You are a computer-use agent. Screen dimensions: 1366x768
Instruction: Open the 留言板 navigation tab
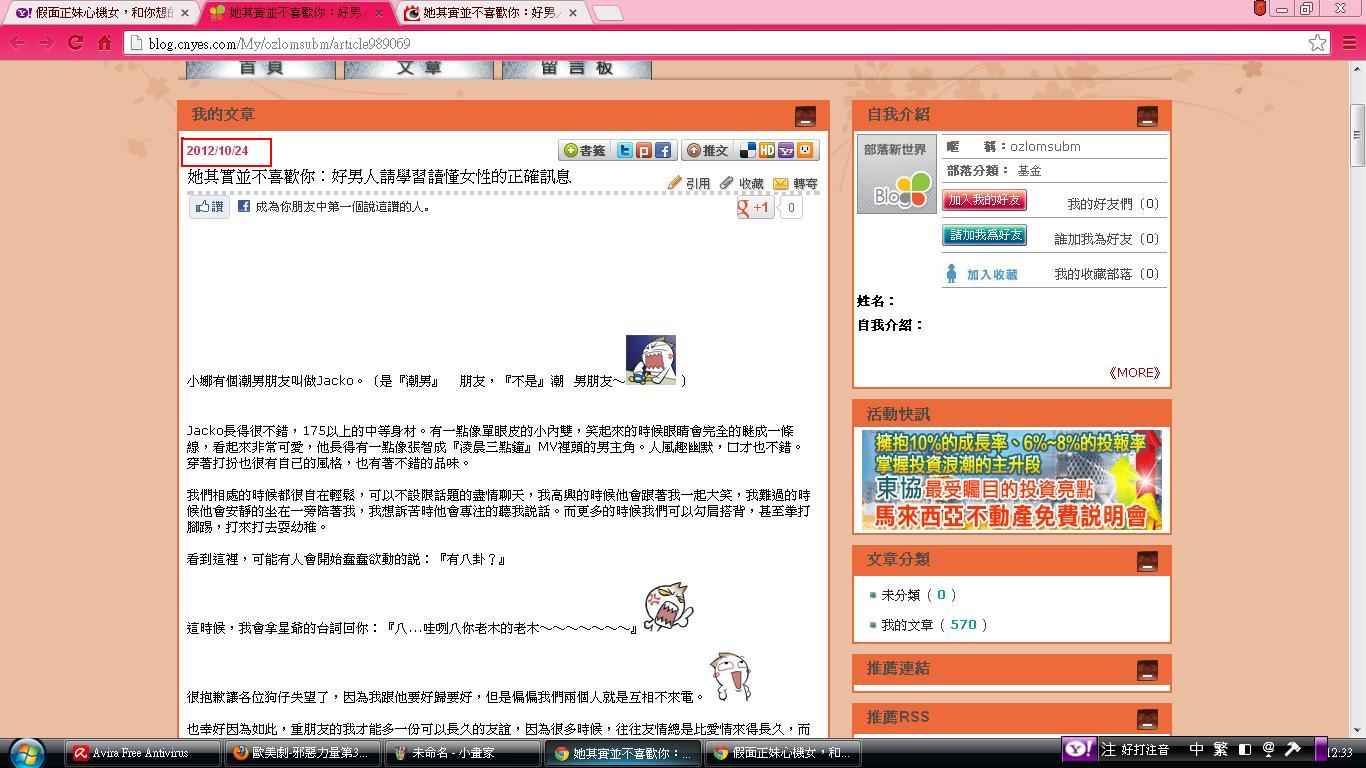click(576, 69)
